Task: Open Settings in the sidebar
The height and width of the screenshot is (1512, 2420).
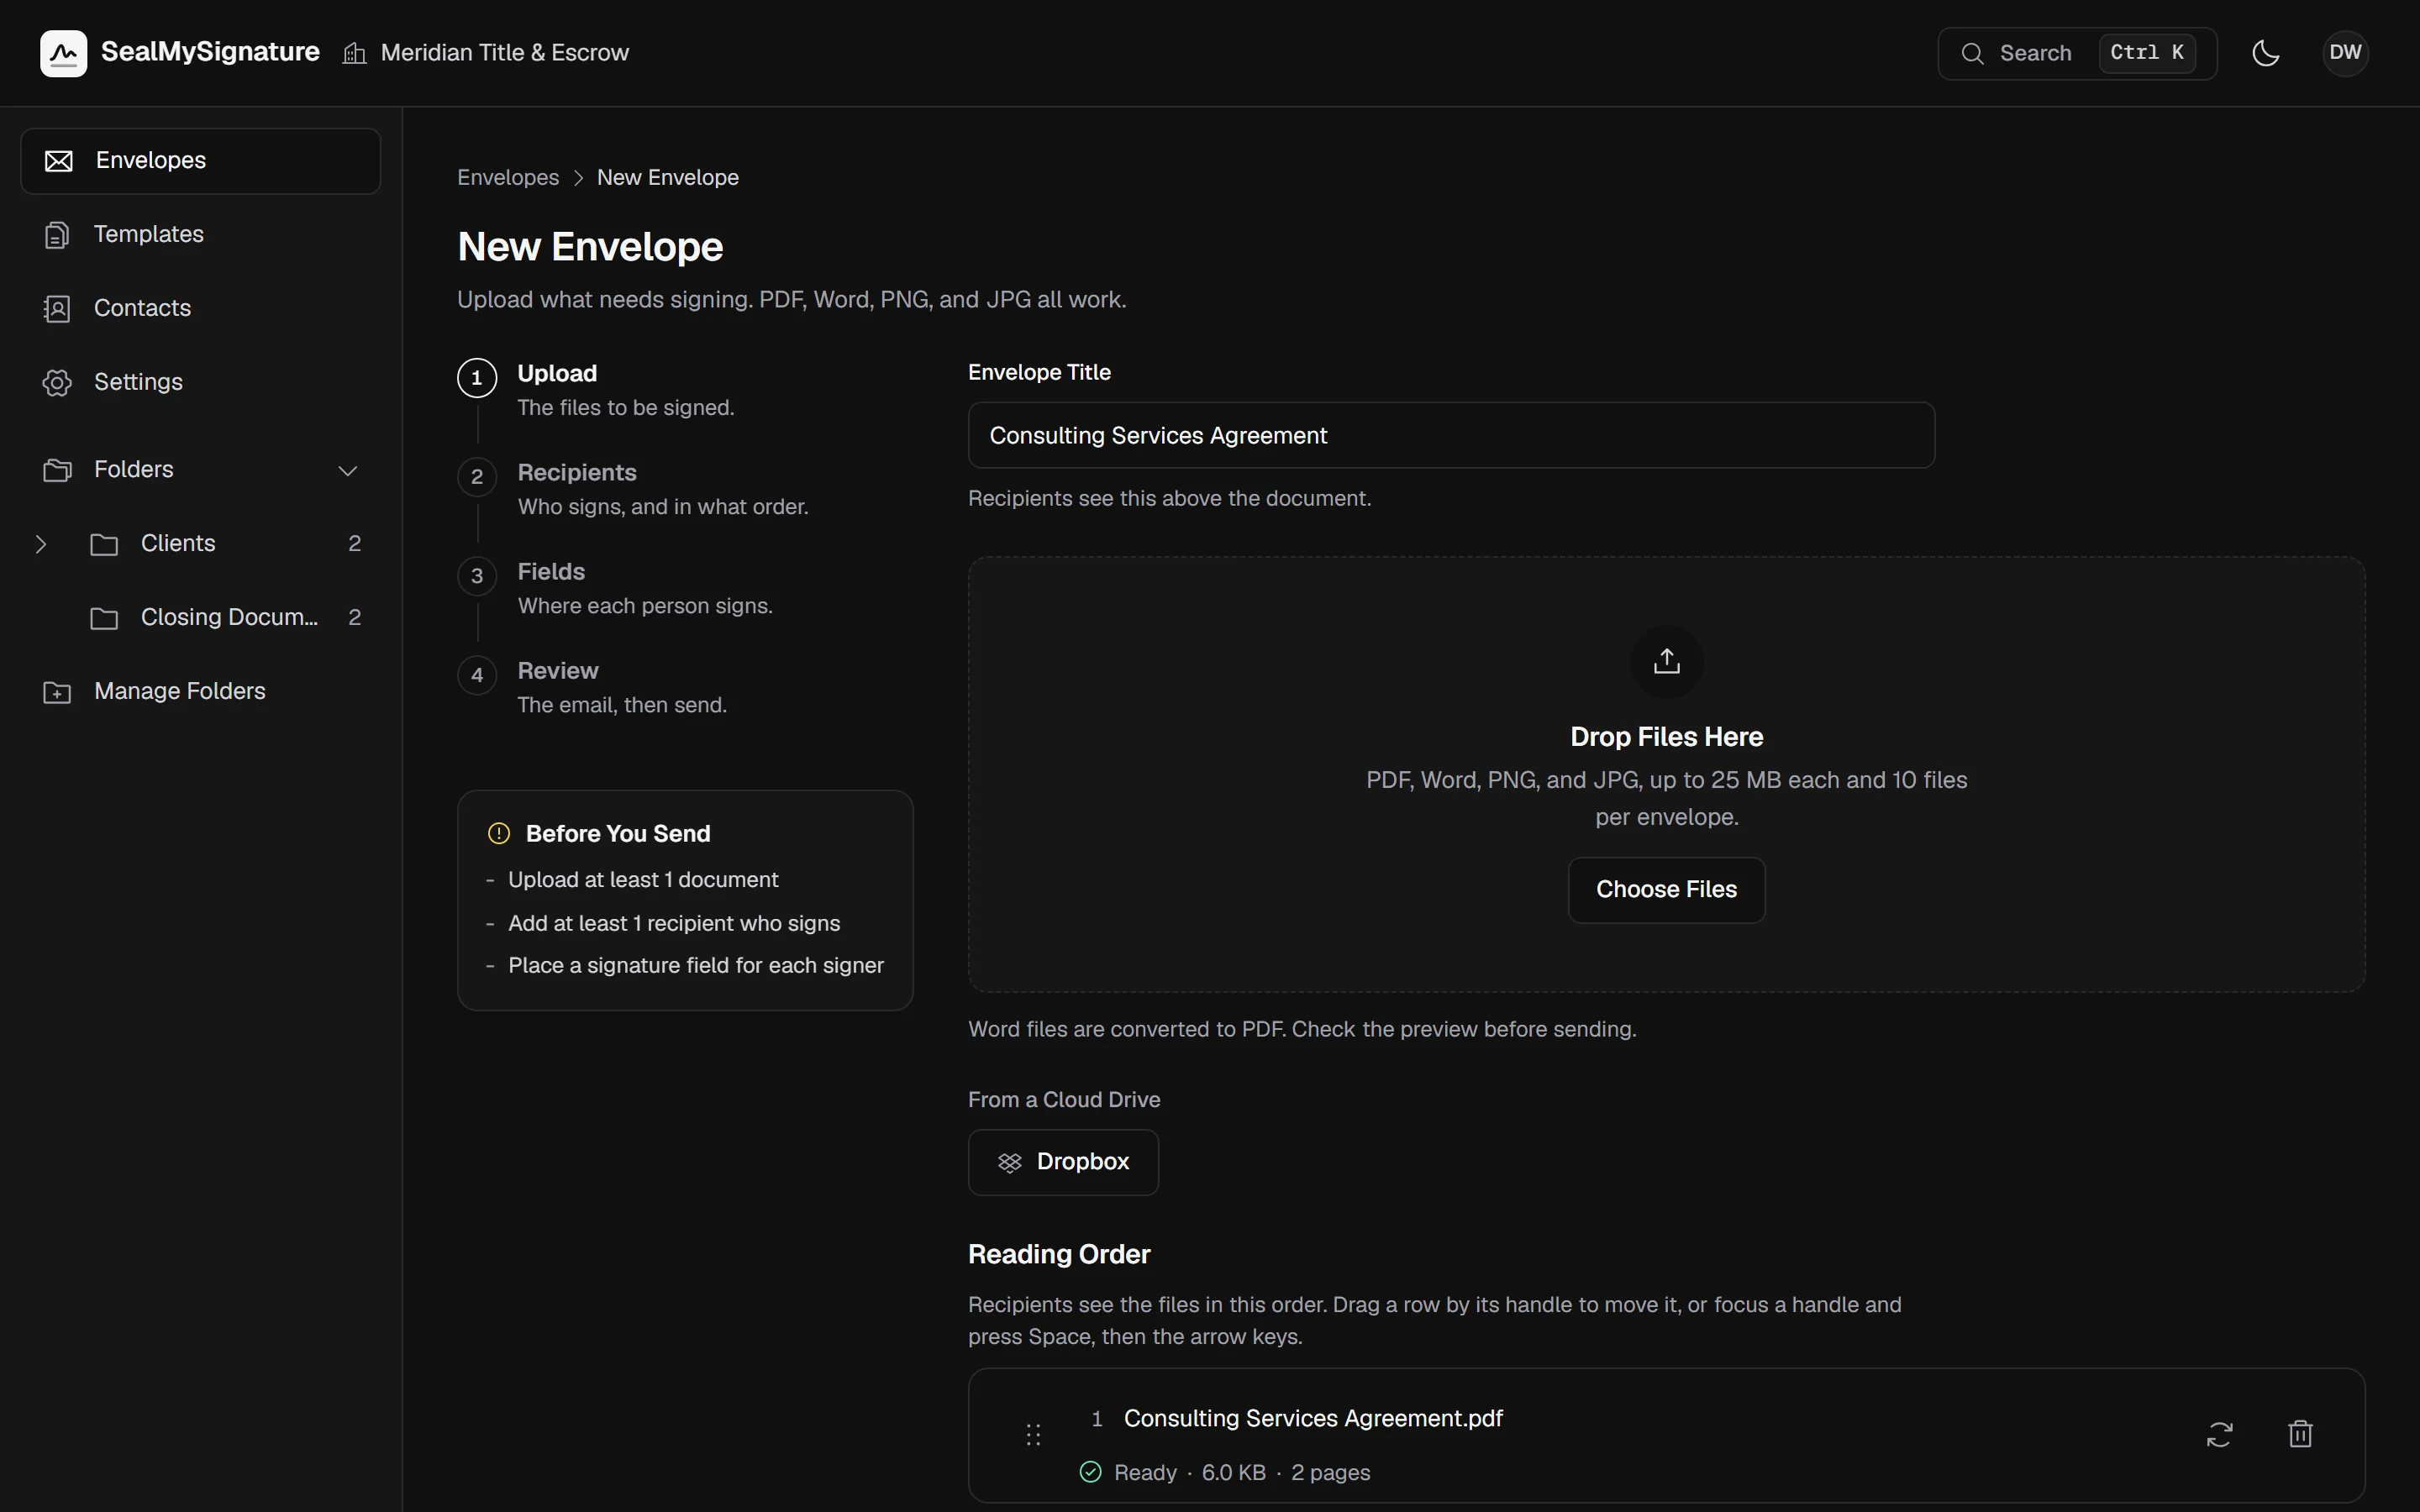Action: coord(200,383)
